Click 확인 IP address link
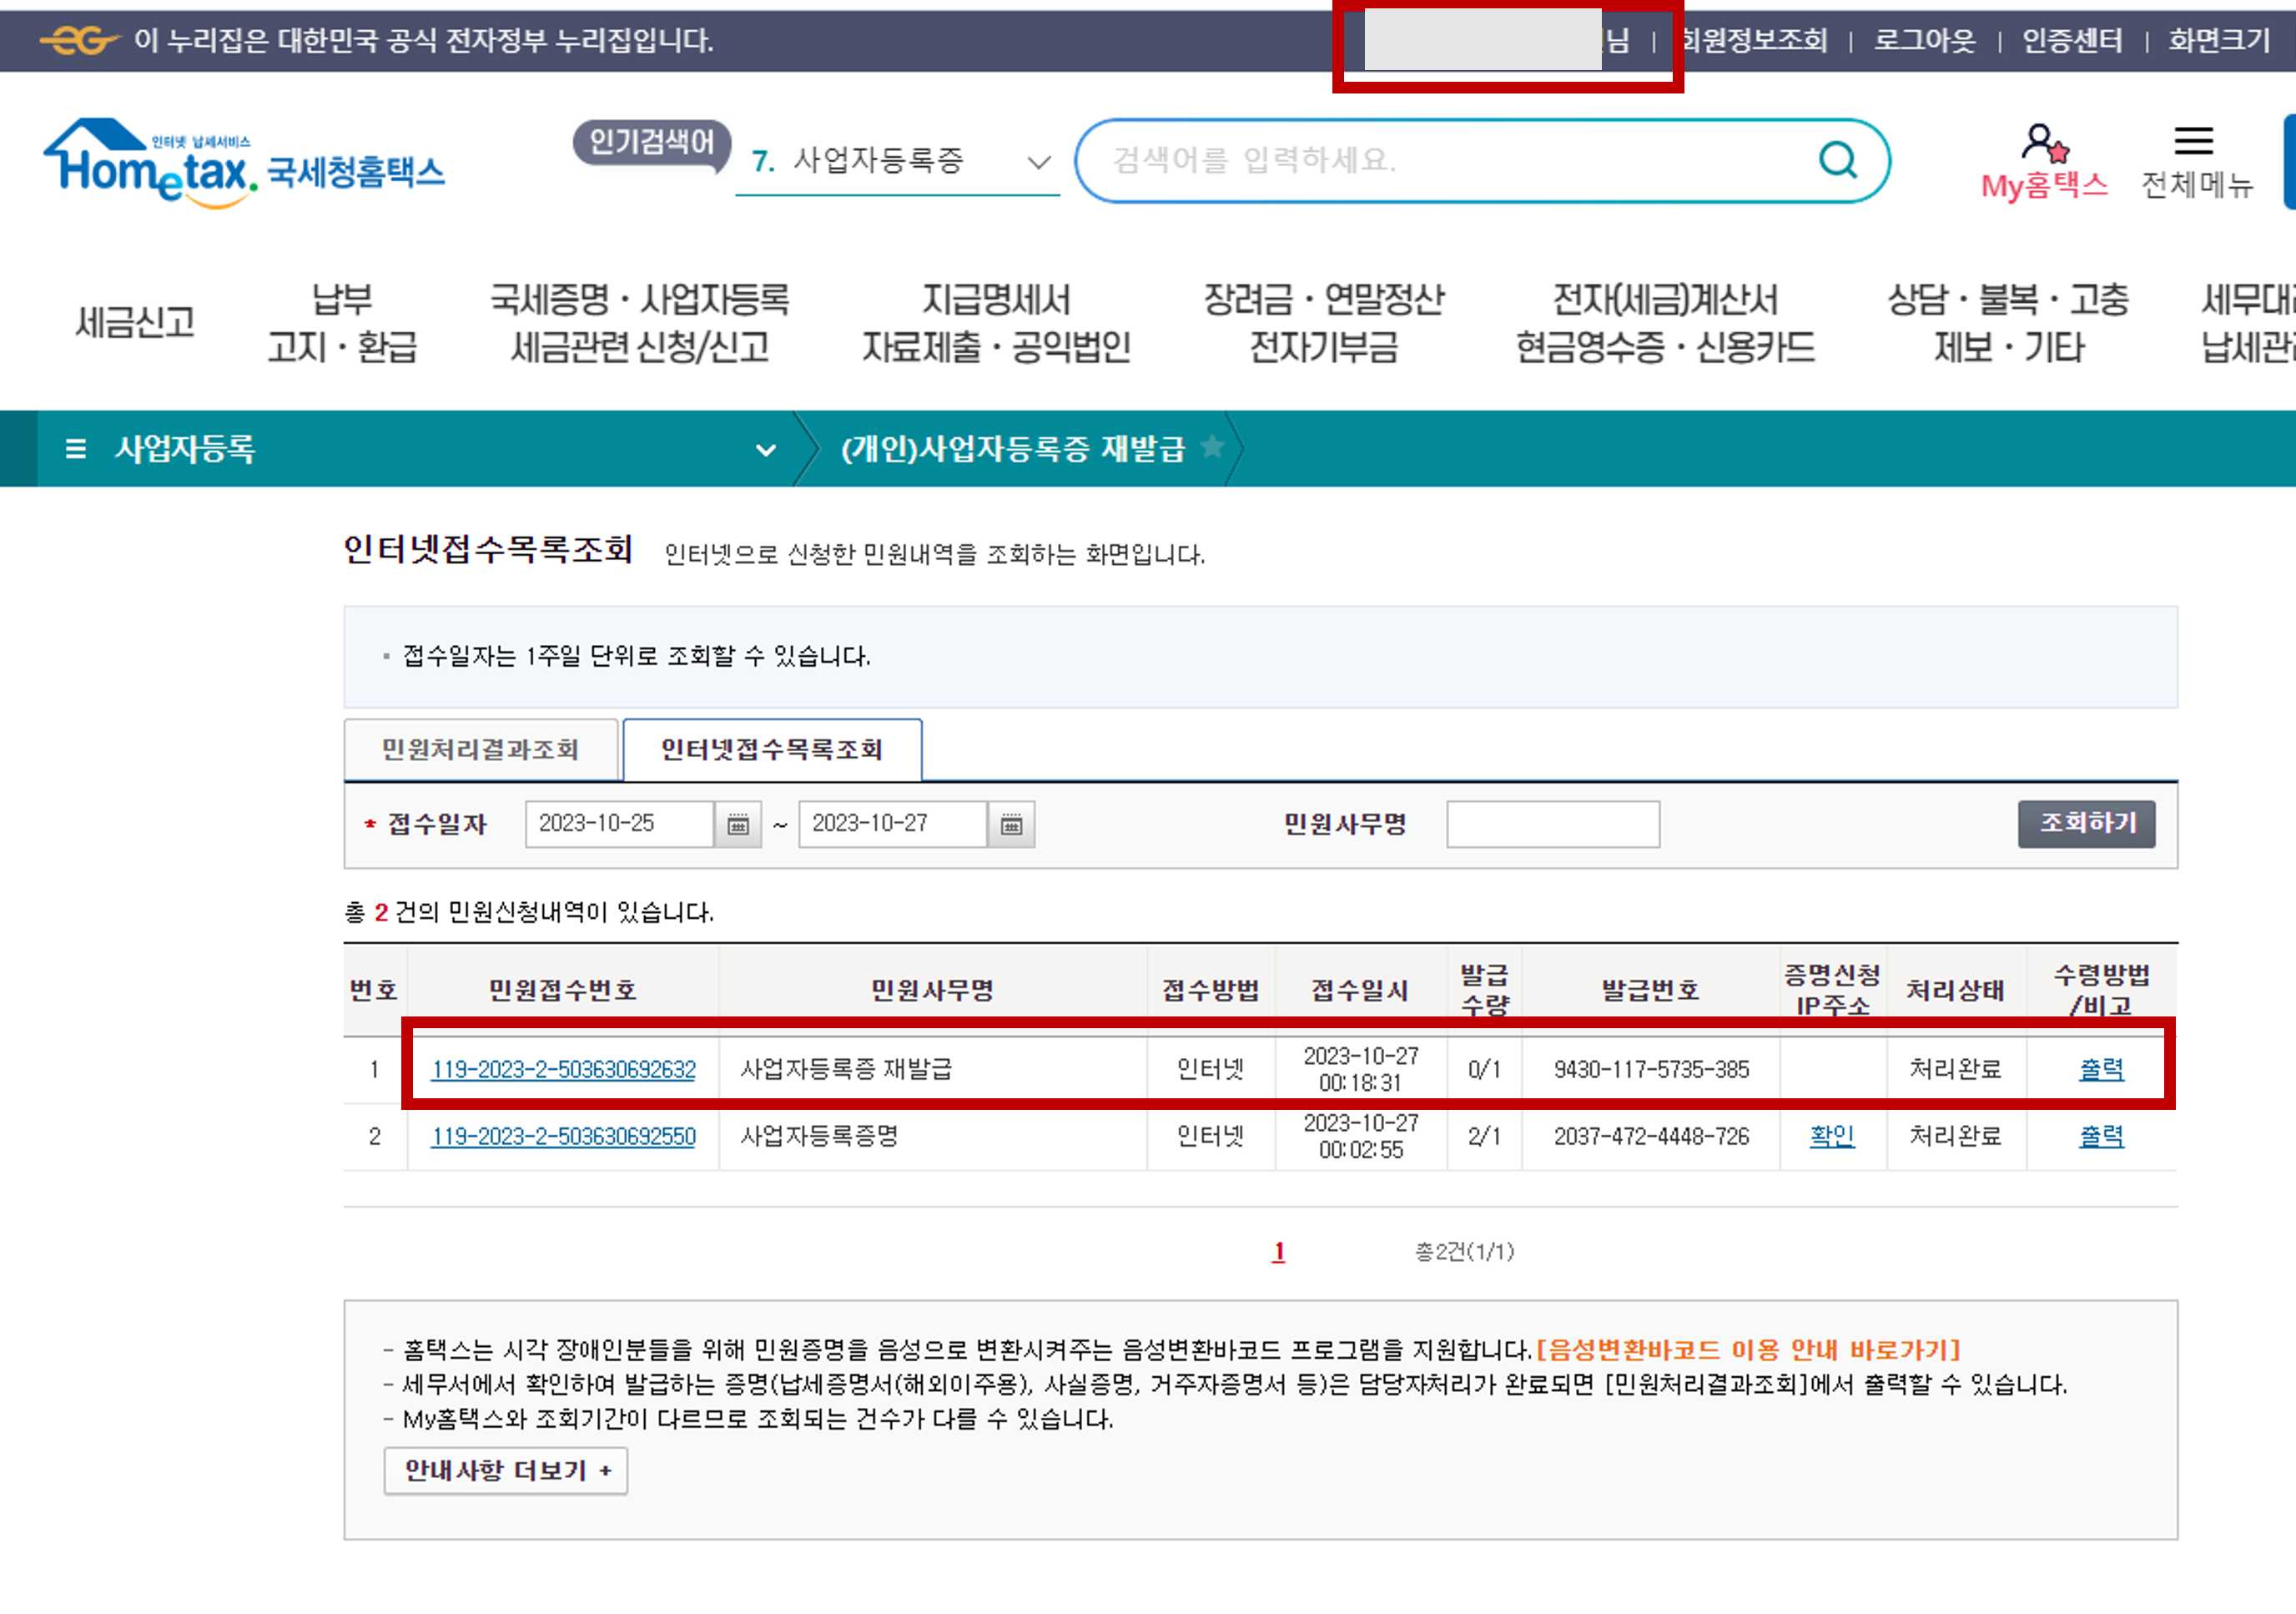 pos(1831,1136)
